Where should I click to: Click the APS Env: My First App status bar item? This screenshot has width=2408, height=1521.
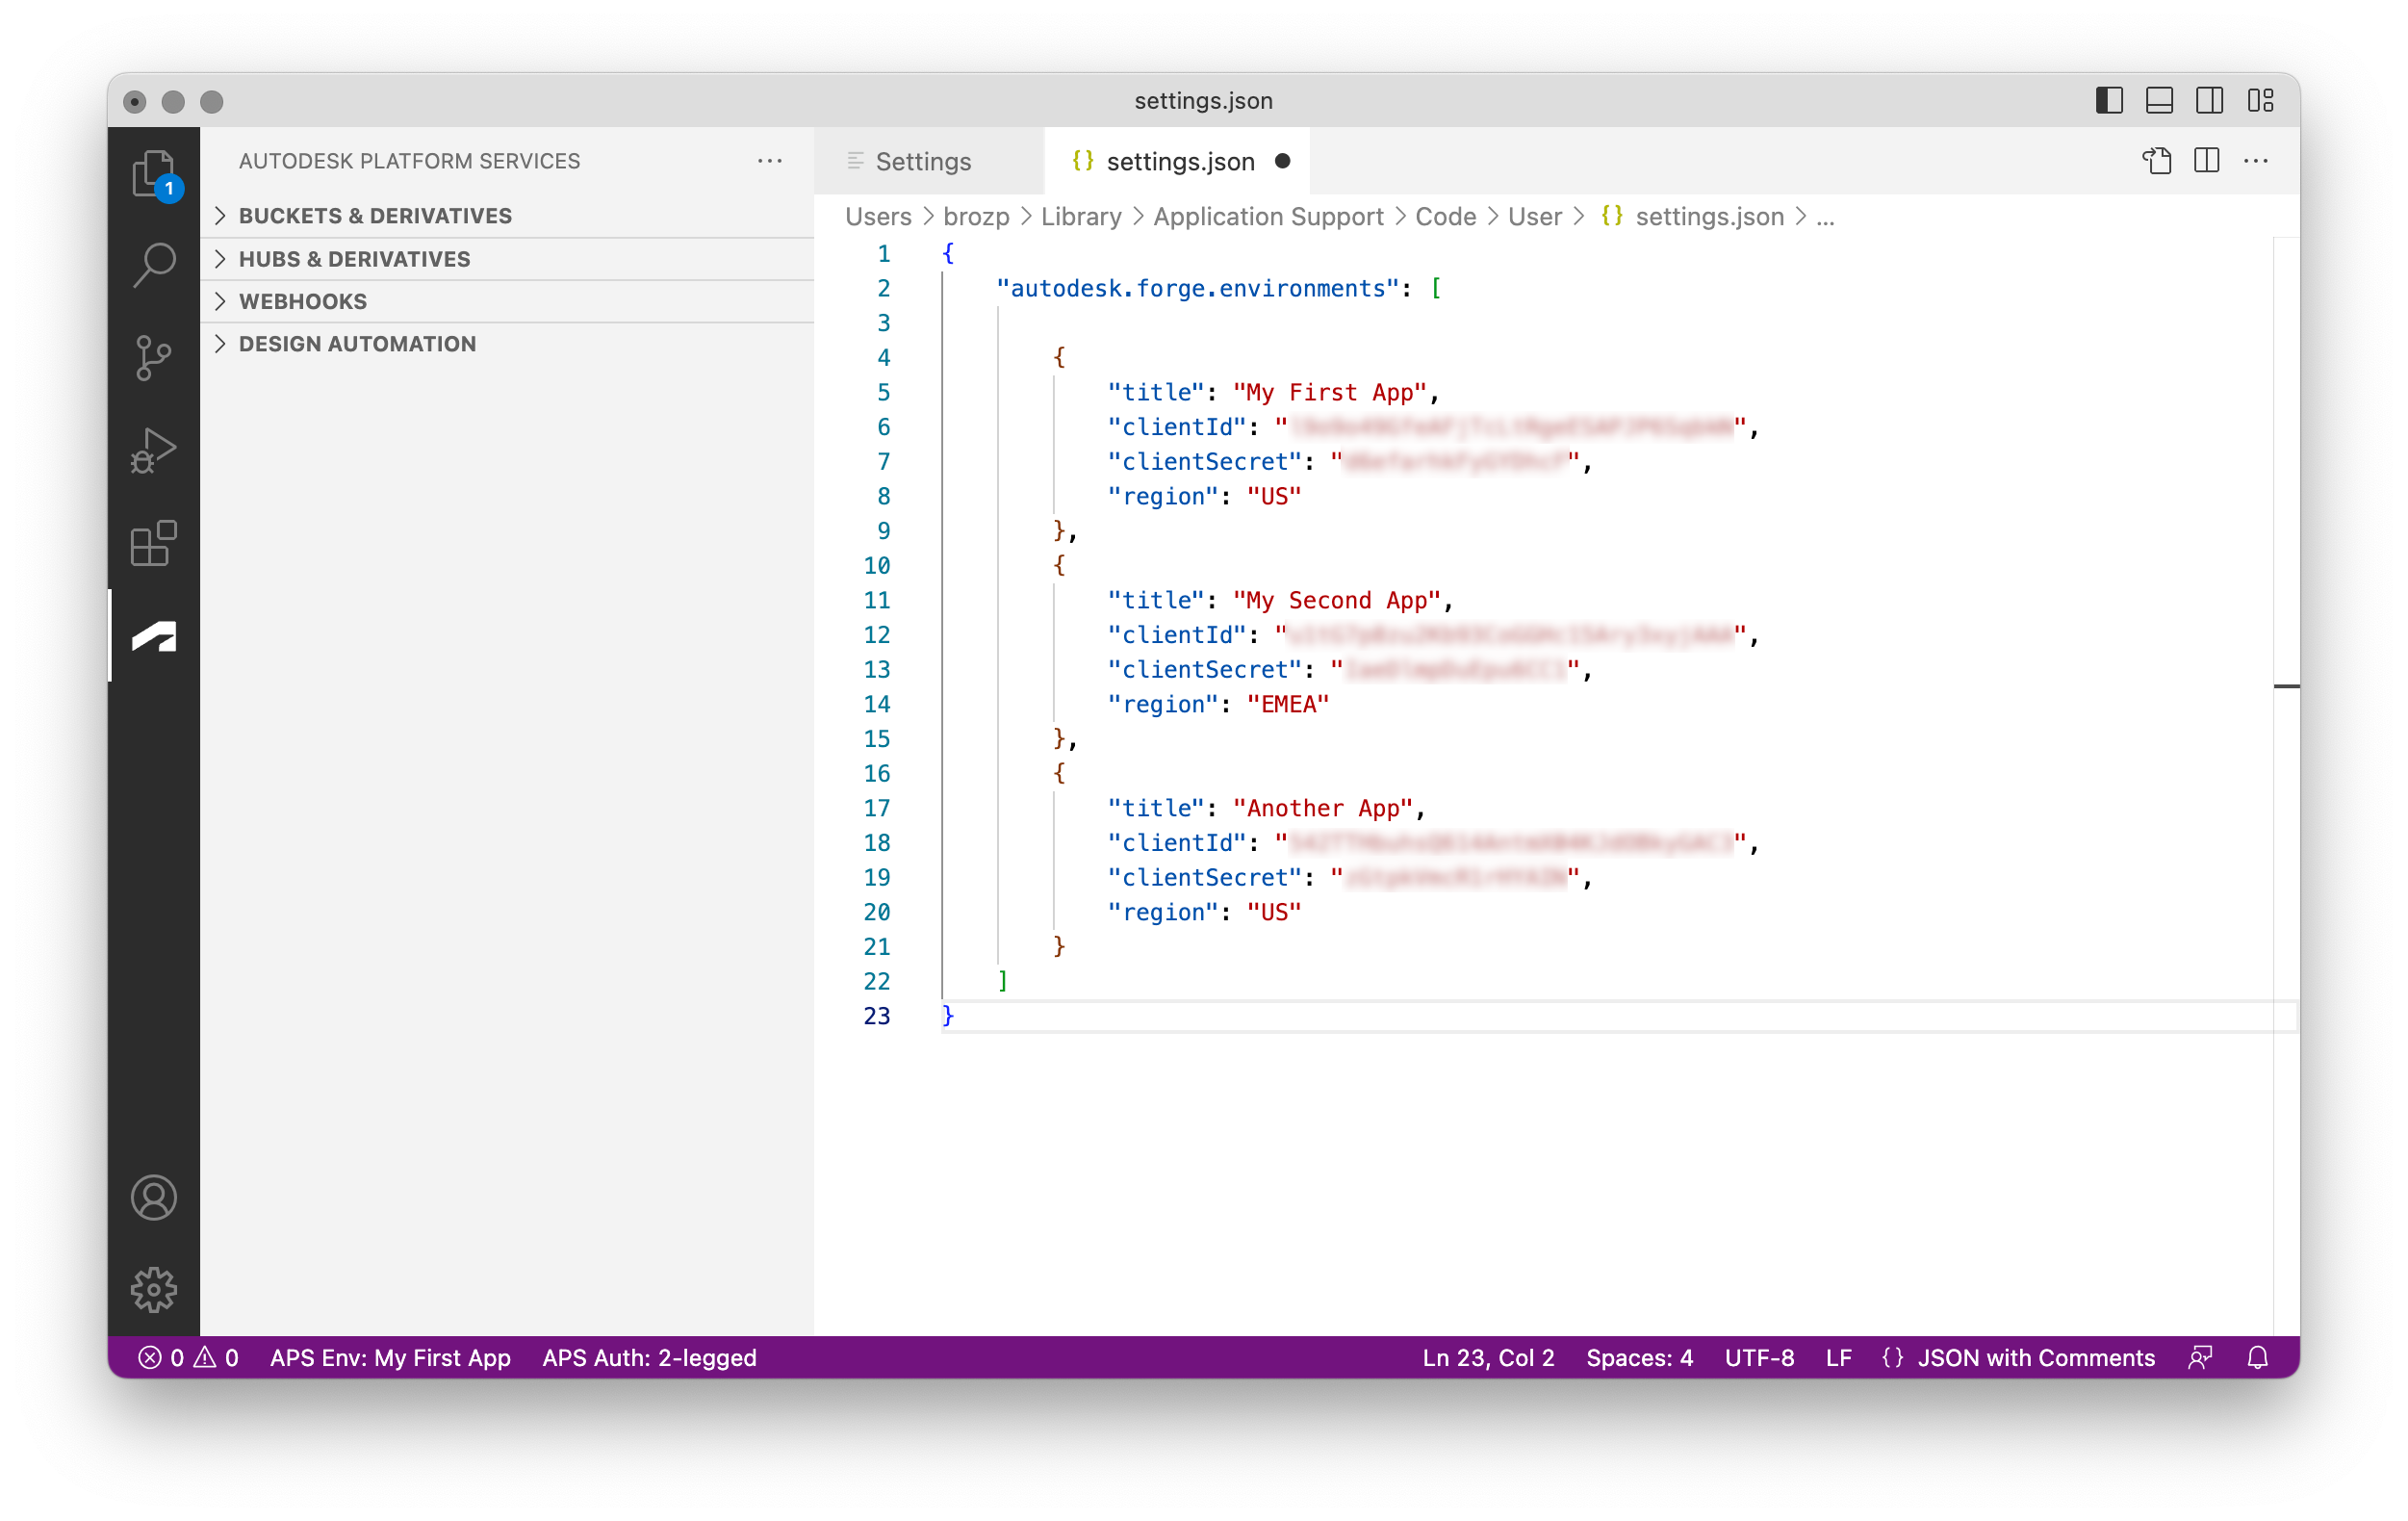pos(389,1358)
